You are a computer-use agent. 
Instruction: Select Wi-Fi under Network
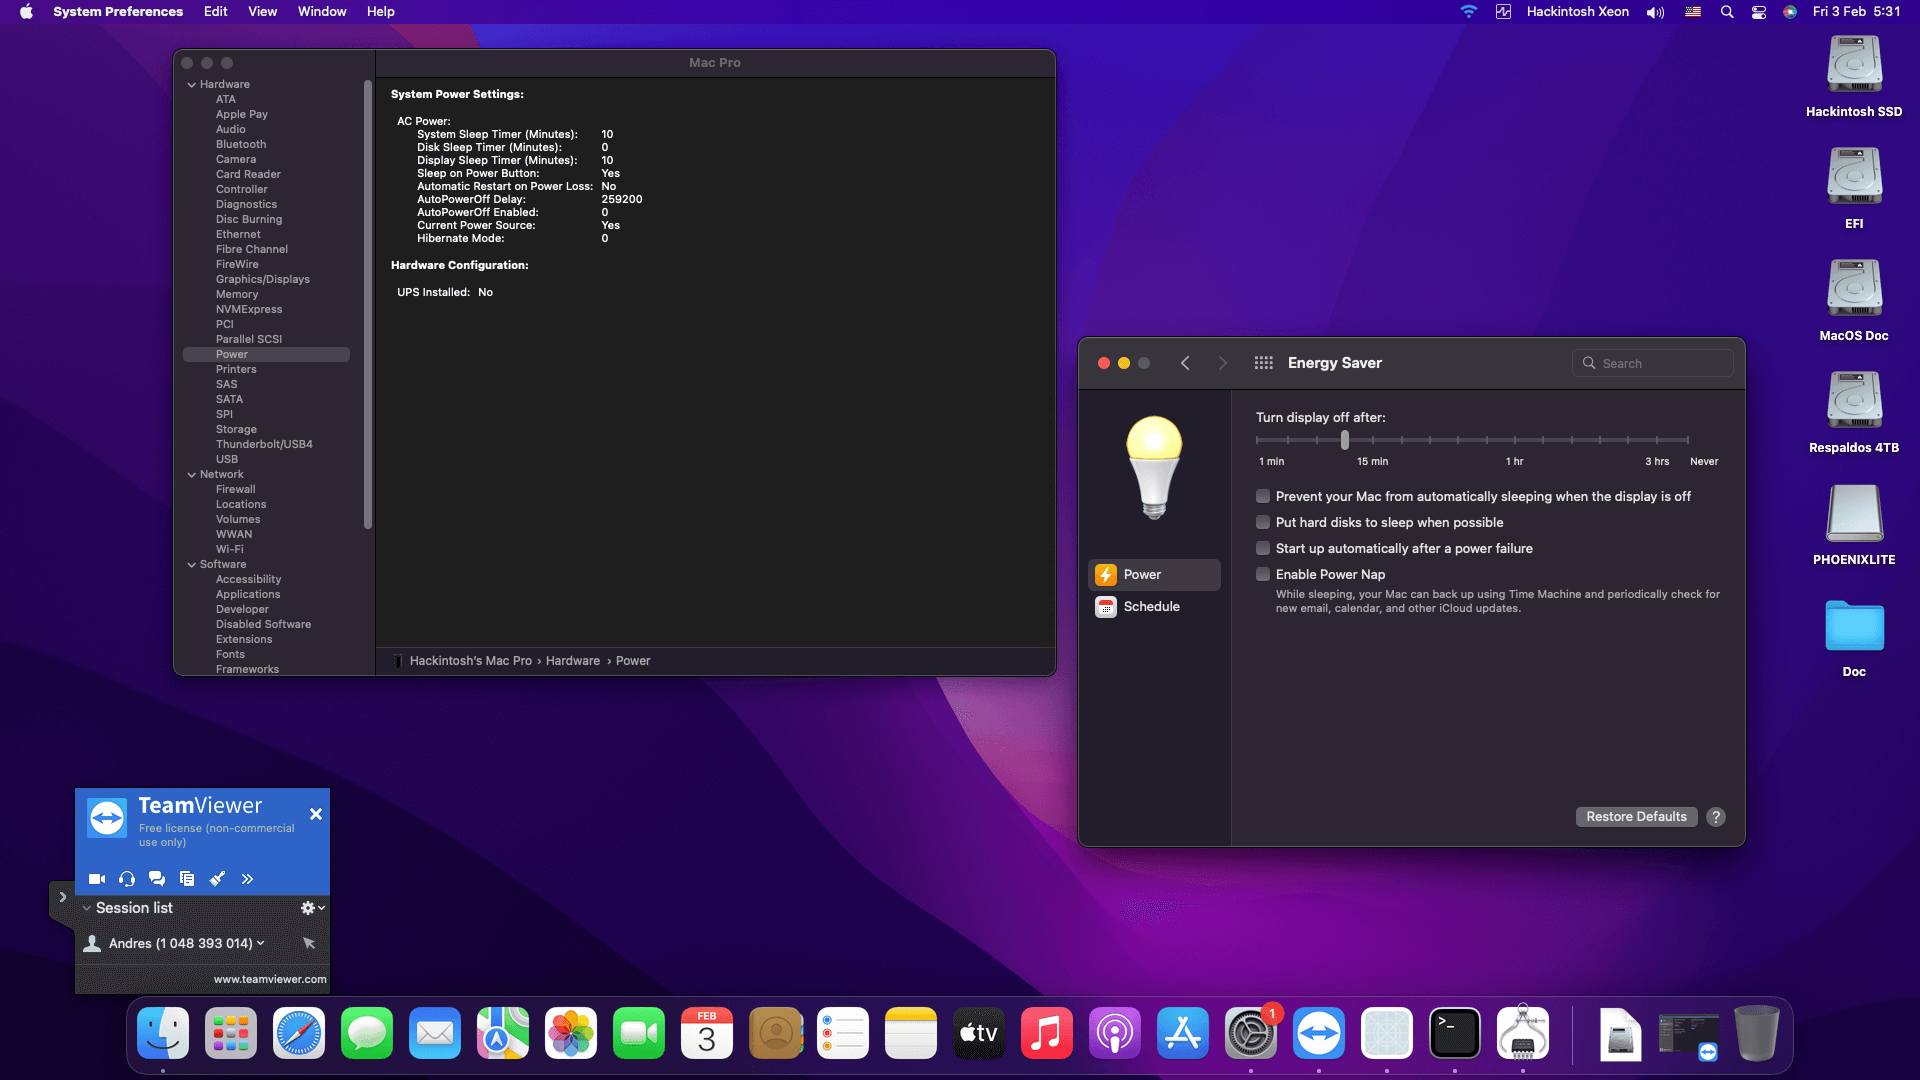click(230, 549)
